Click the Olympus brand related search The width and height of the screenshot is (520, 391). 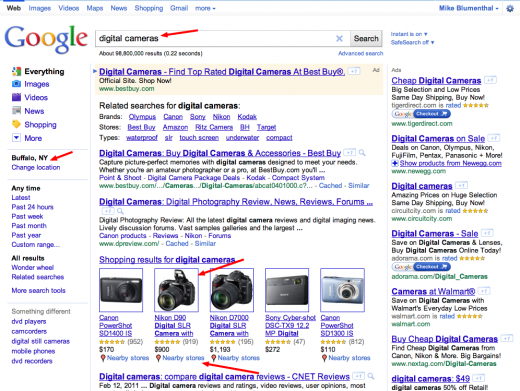pyautogui.click(x=142, y=117)
